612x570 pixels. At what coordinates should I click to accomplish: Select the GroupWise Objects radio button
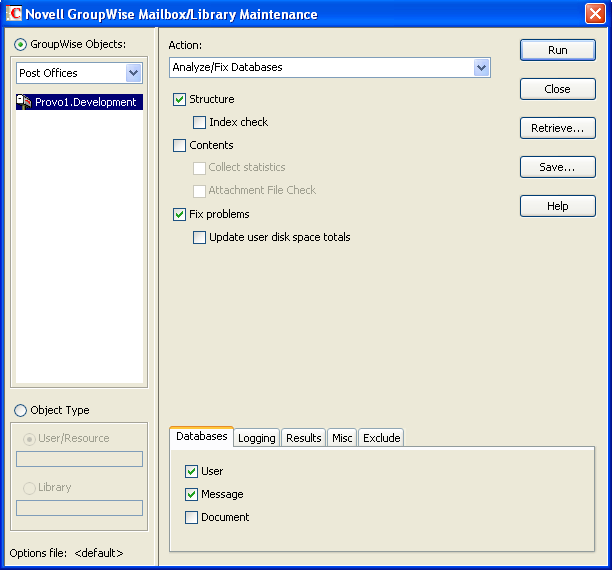pos(21,45)
